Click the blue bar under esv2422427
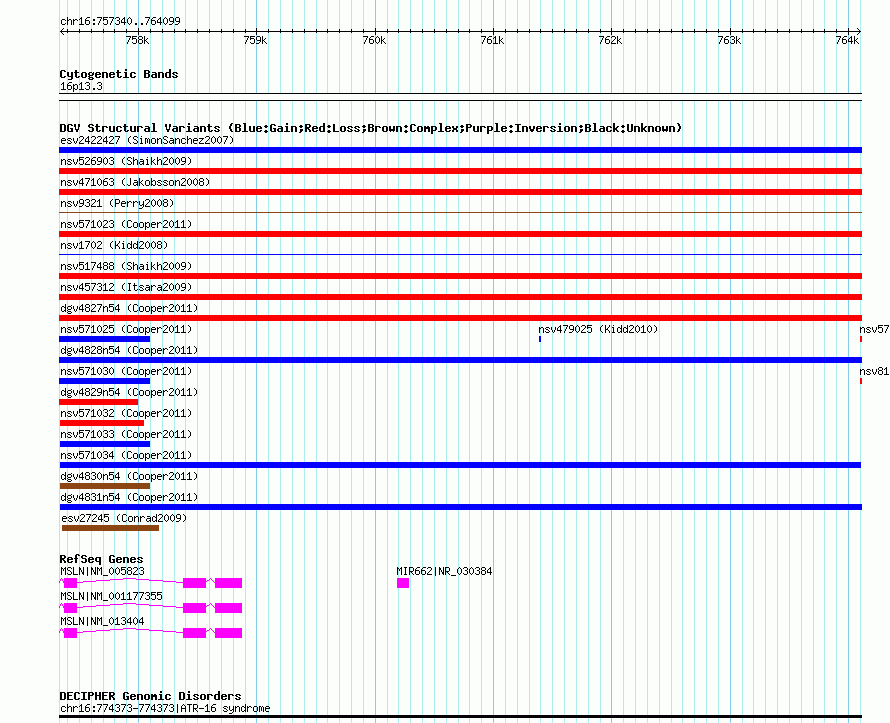890x723 pixels. (460, 150)
